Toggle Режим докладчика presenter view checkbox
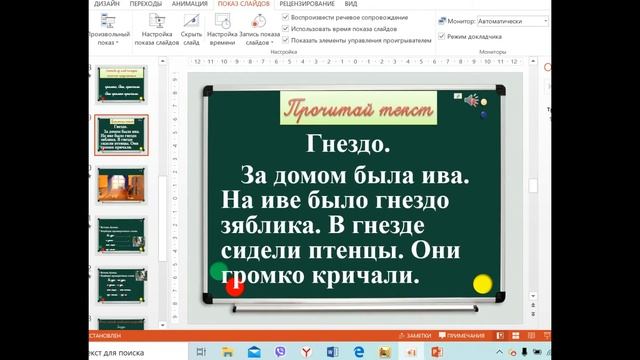This screenshot has width=640, height=360. click(x=442, y=36)
